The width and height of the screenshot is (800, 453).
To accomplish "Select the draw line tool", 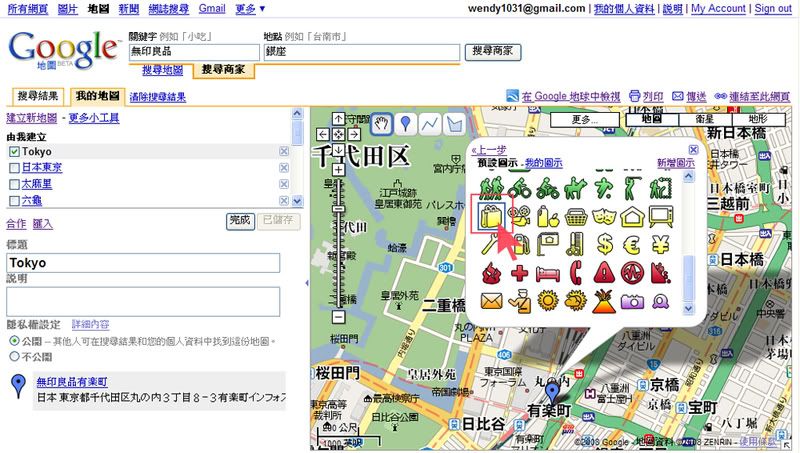I will 430,124.
